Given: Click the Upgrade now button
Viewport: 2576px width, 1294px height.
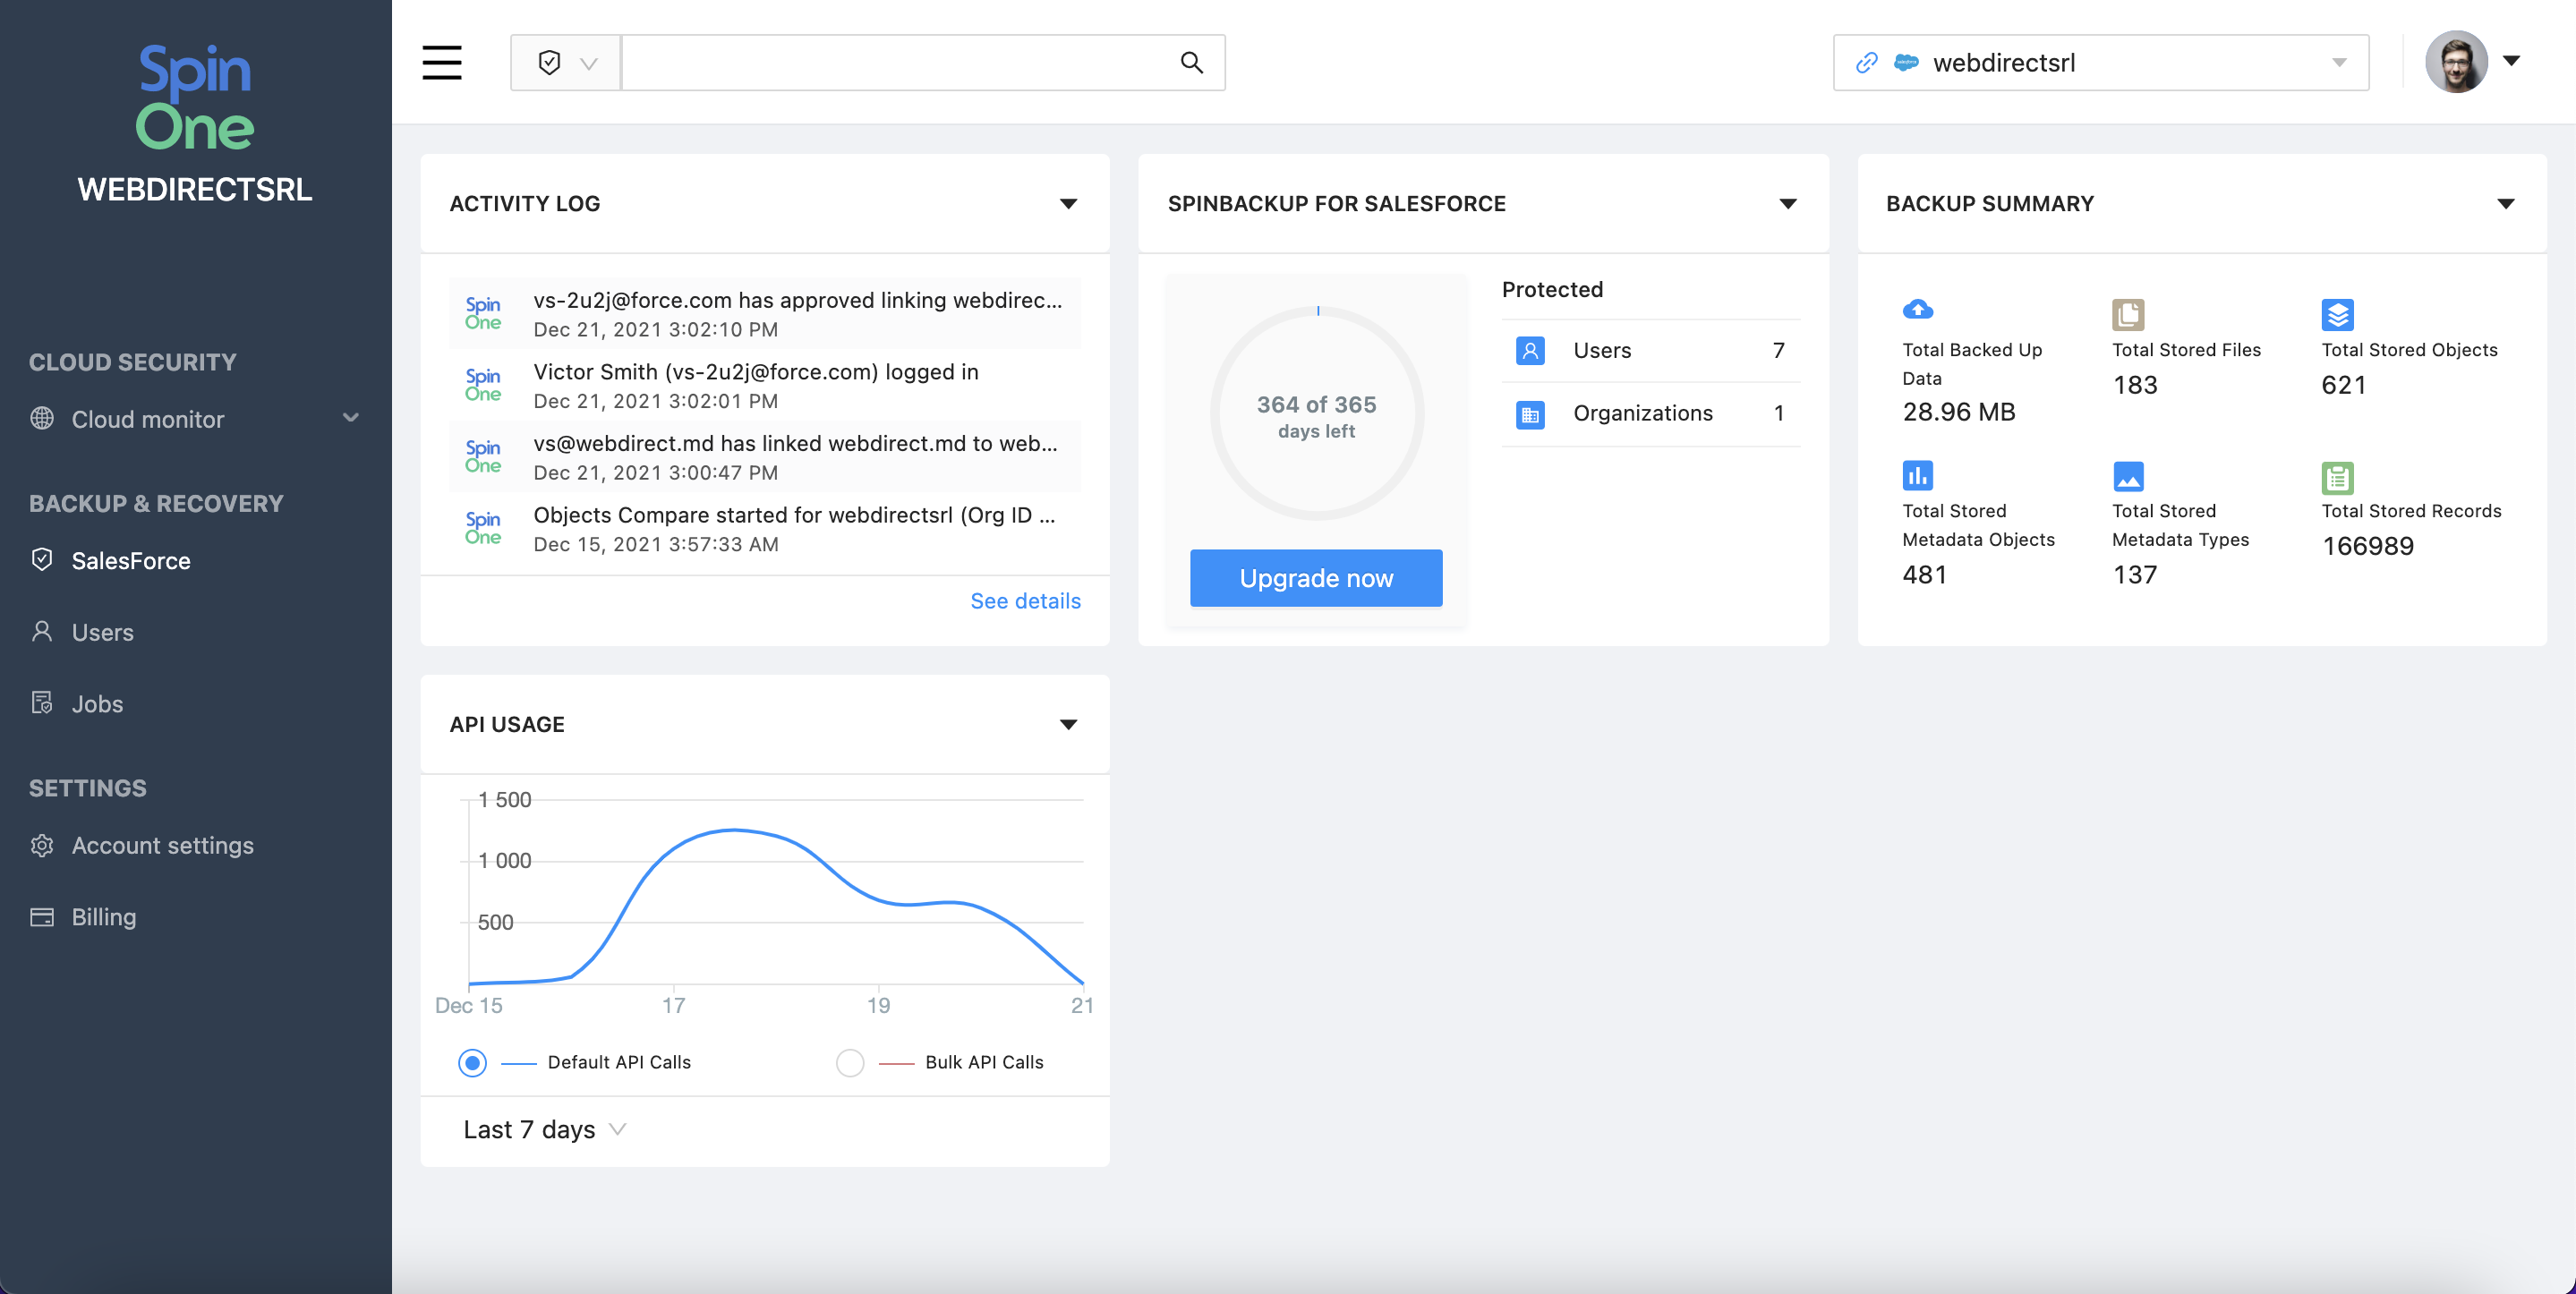Looking at the screenshot, I should [x=1315, y=577].
